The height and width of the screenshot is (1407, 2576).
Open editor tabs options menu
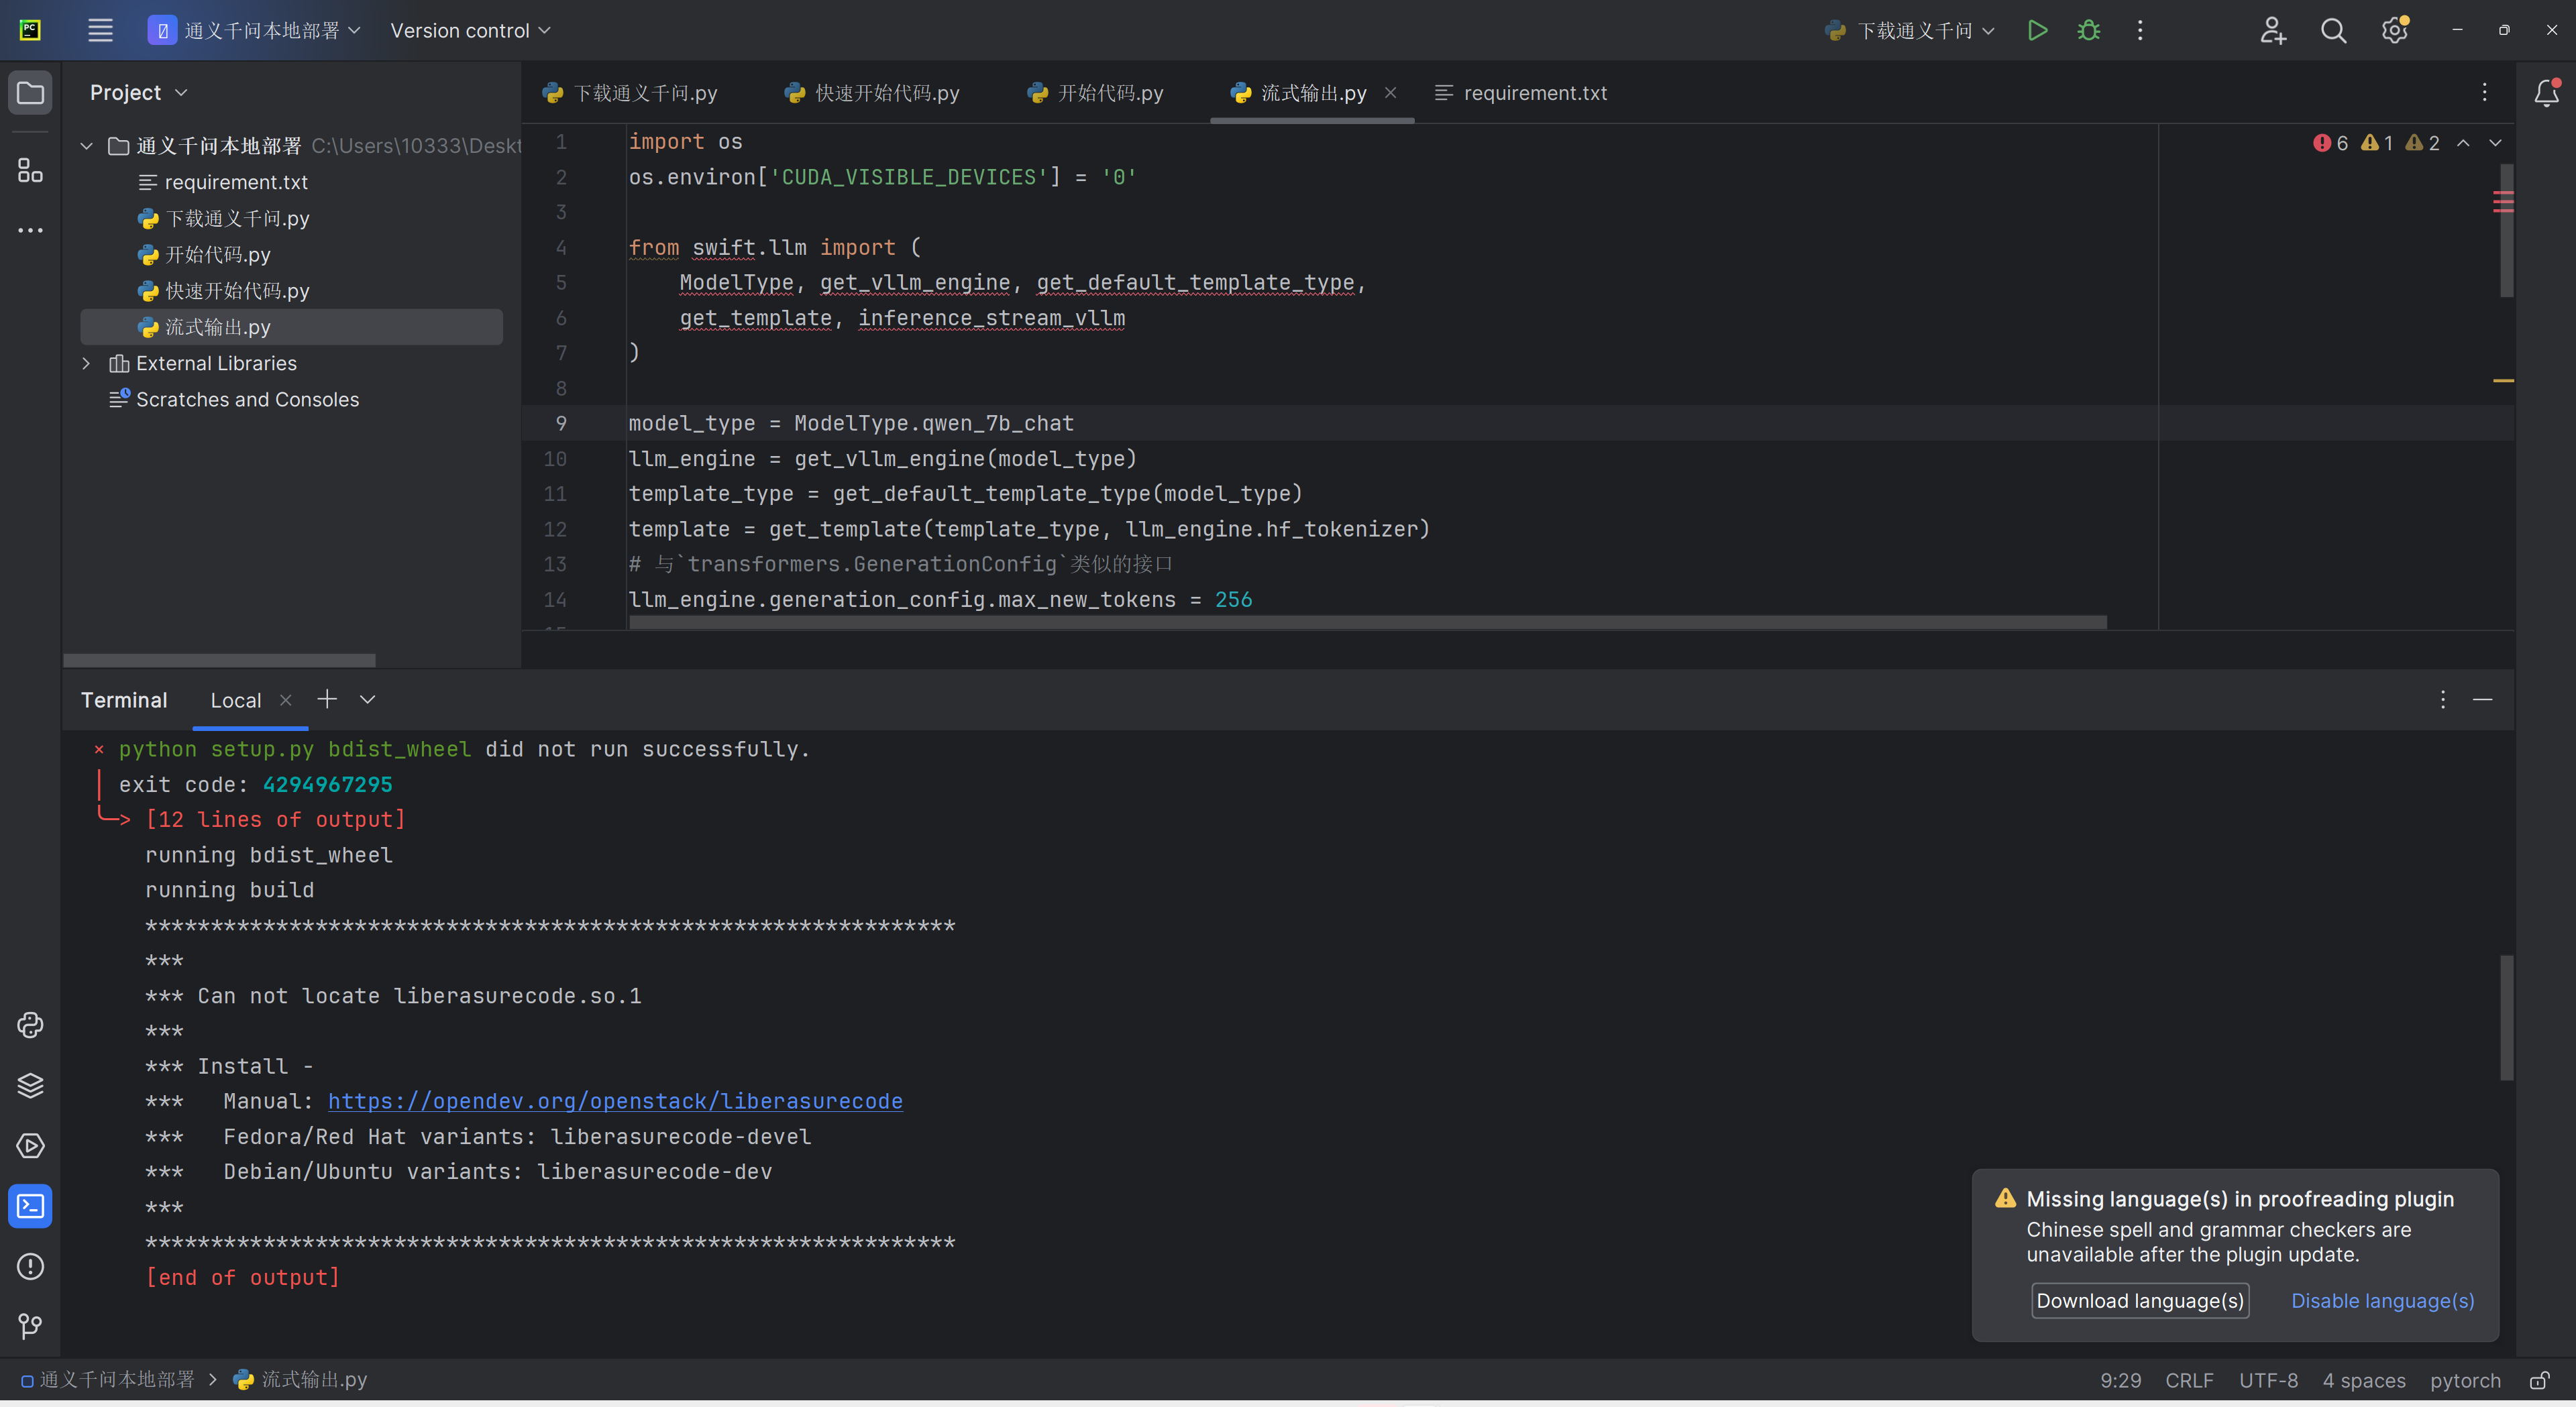click(2484, 92)
